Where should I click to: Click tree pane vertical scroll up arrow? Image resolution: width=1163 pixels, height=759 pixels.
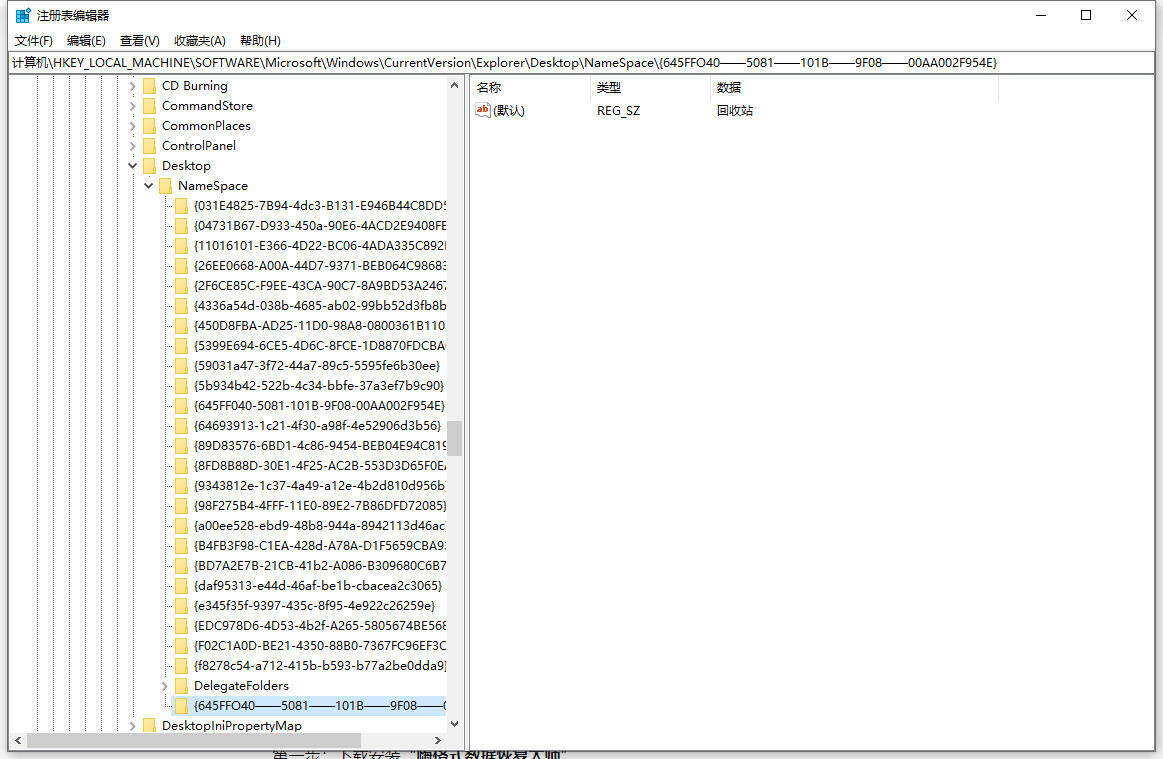pos(455,86)
